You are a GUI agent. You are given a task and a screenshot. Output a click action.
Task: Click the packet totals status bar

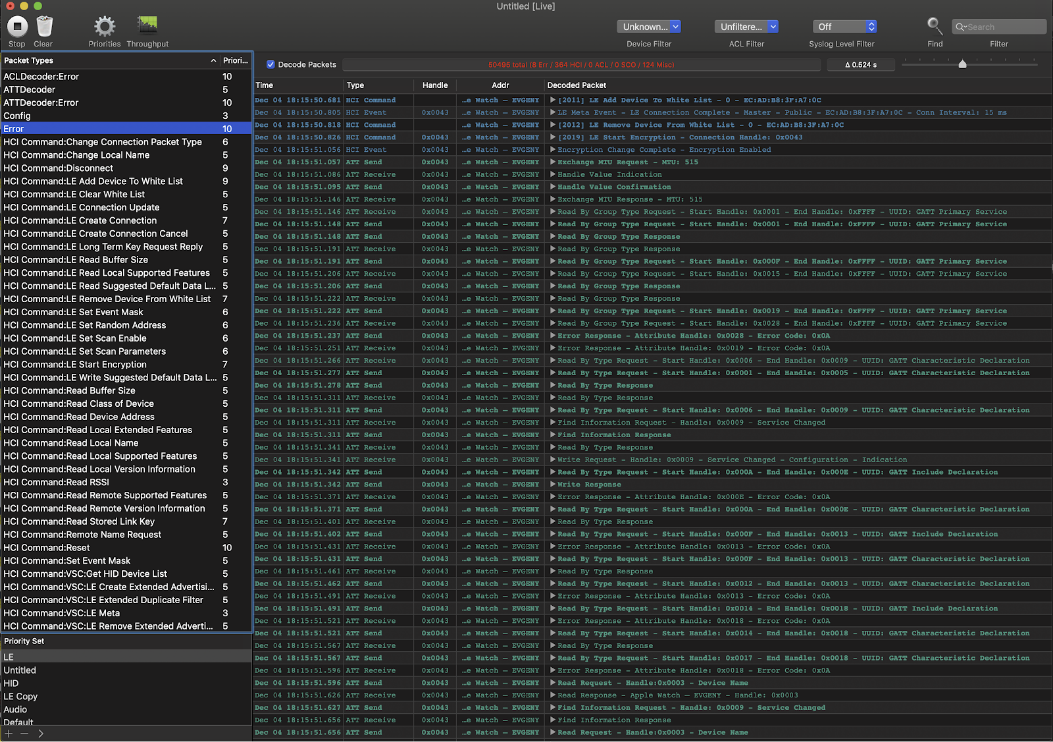[x=582, y=65]
